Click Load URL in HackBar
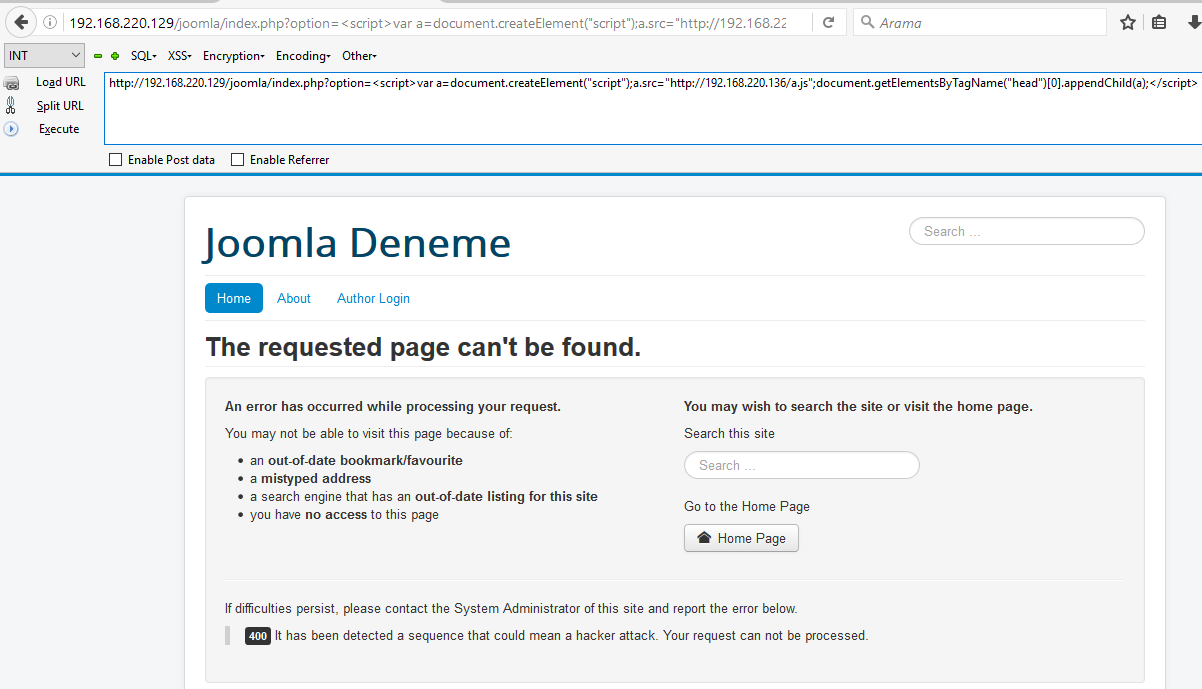This screenshot has width=1202, height=689. (61, 82)
